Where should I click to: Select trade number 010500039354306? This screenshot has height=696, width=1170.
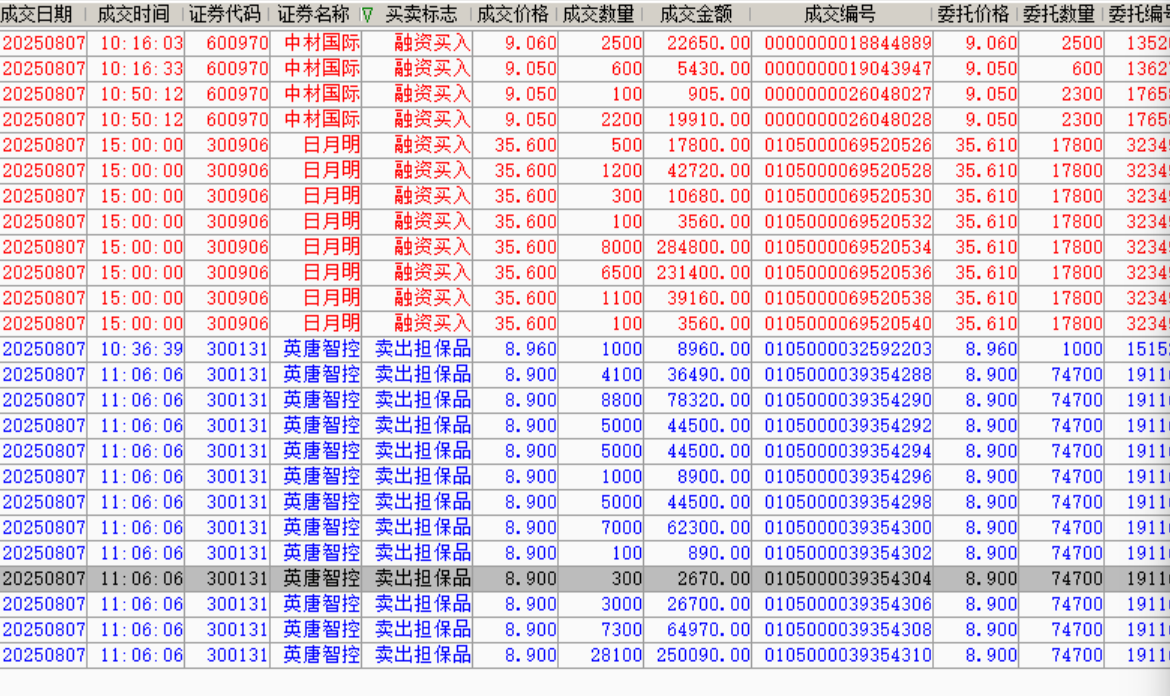click(x=848, y=603)
